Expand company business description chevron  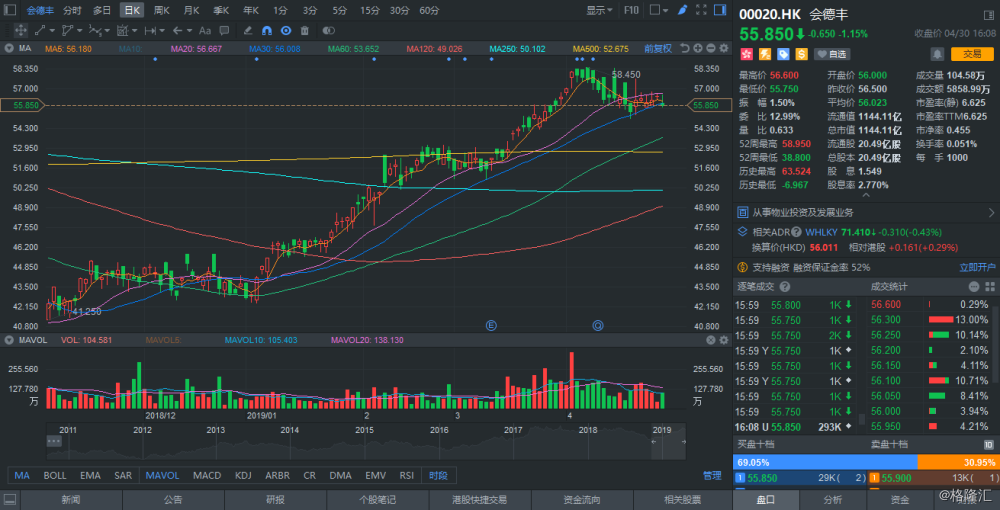click(x=992, y=212)
